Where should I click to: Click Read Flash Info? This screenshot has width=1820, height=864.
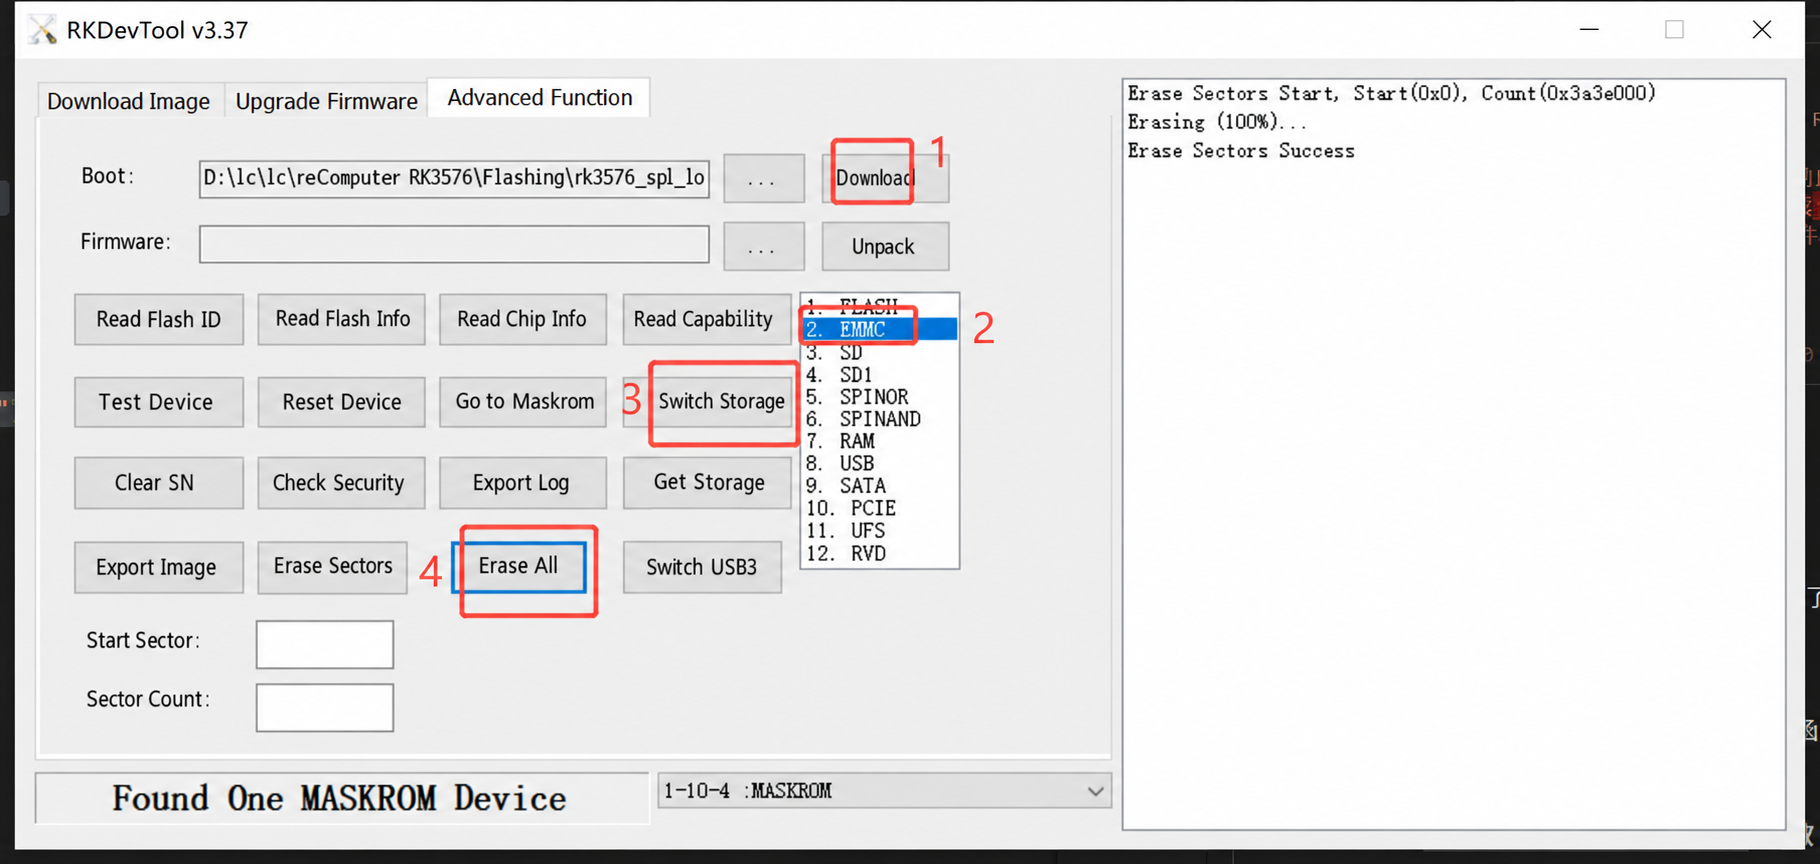point(342,319)
